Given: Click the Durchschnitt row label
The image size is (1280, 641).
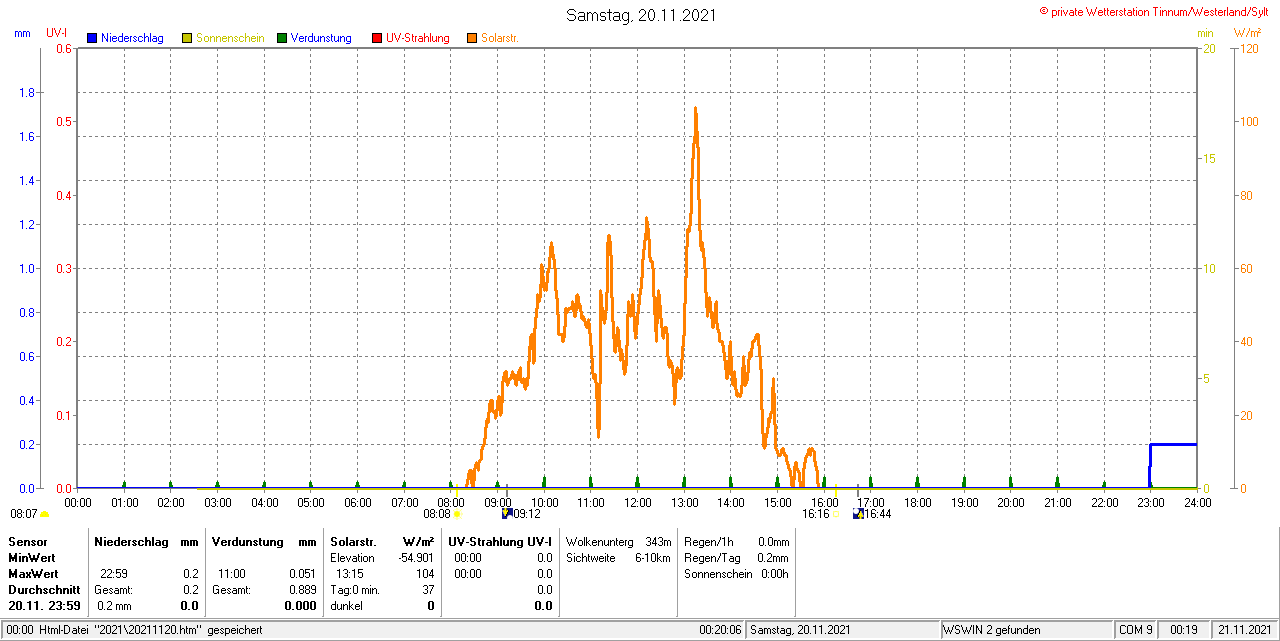Looking at the screenshot, I should coord(43,590).
